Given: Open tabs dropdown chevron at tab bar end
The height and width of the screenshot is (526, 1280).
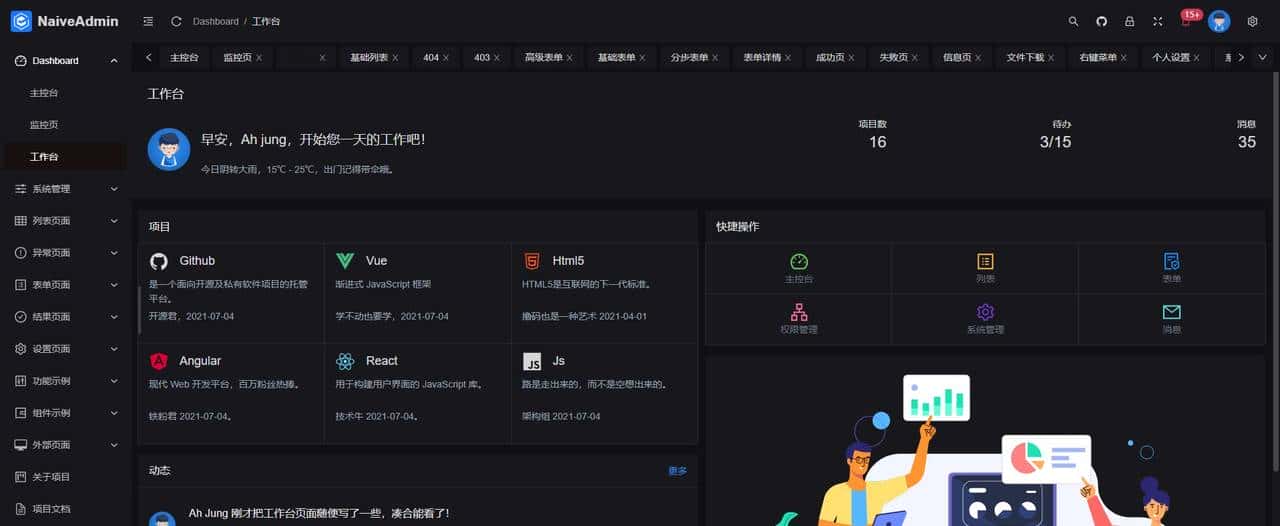Looking at the screenshot, I should tap(1262, 58).
